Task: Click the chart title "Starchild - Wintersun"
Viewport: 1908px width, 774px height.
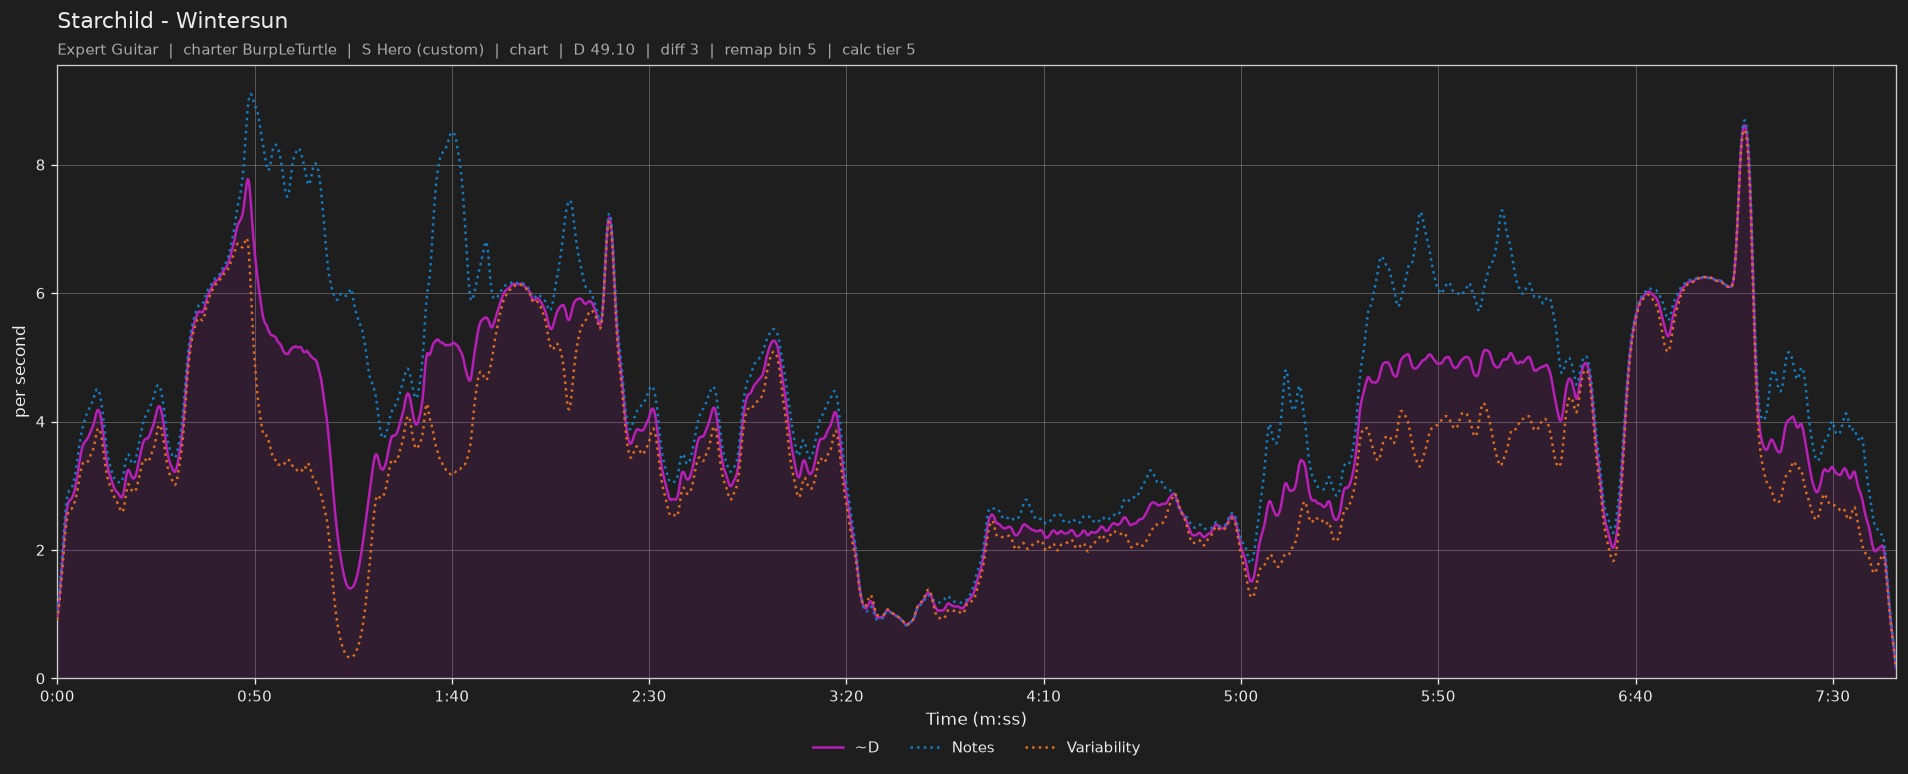Action: click(x=172, y=21)
